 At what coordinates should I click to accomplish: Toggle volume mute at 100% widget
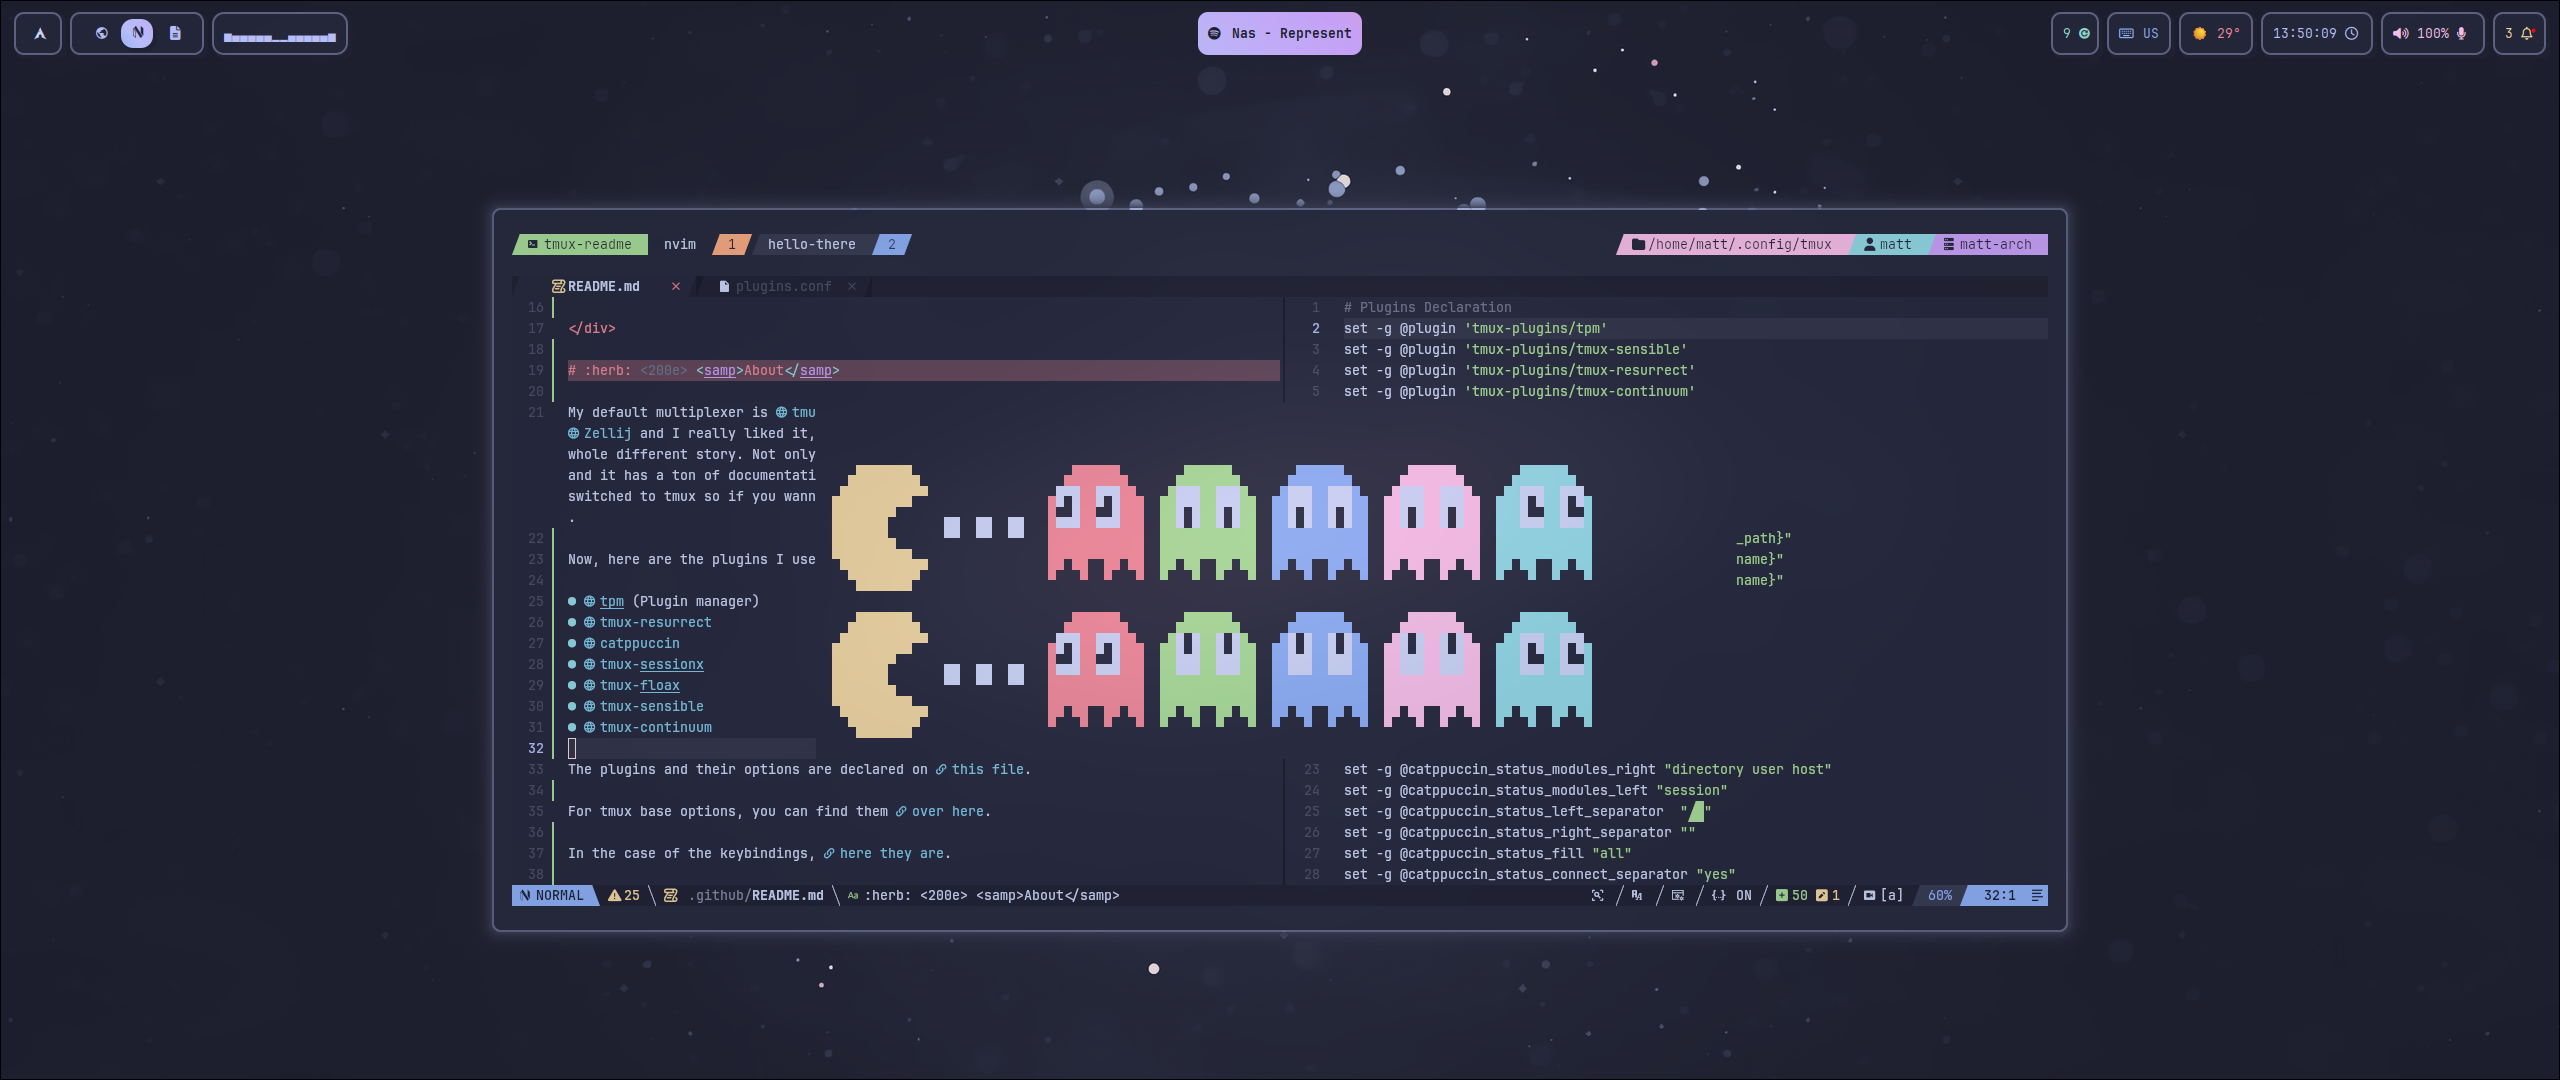pos(2431,34)
